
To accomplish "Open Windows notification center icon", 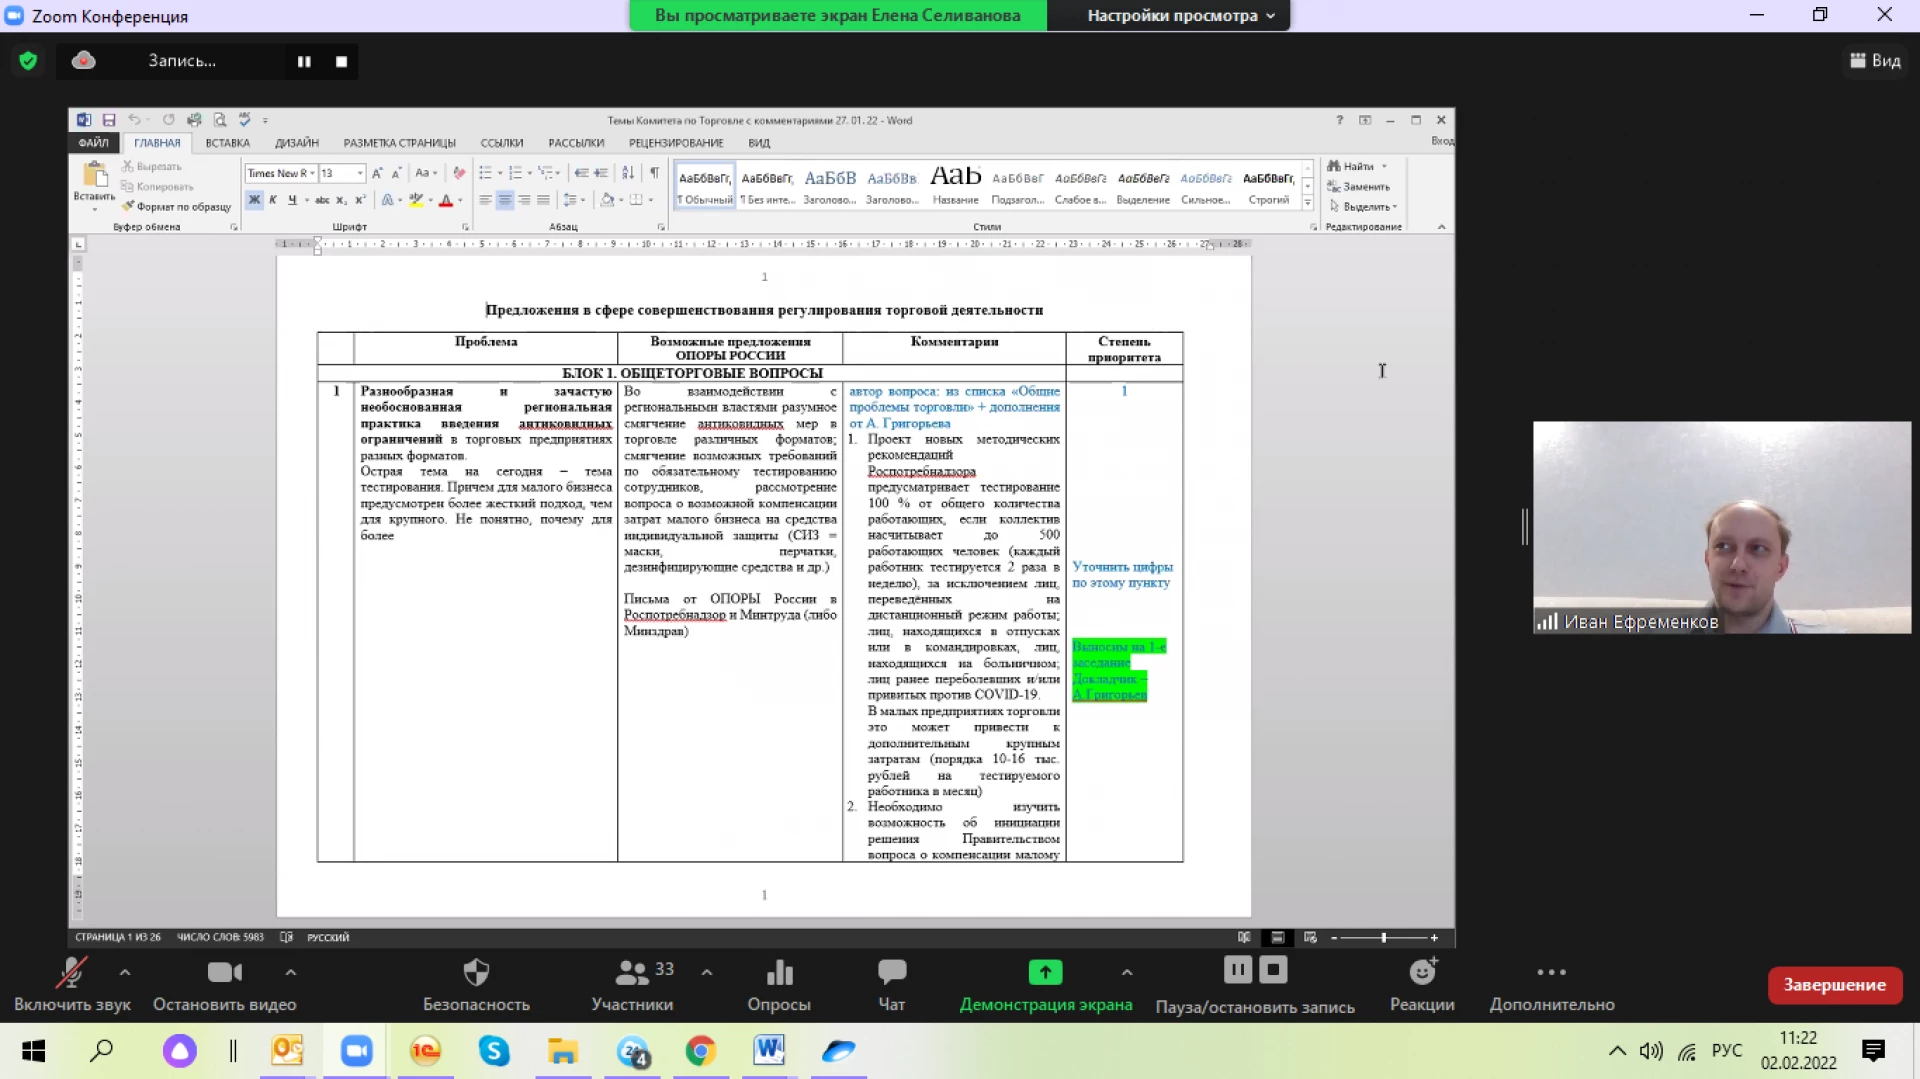I will (1873, 1051).
